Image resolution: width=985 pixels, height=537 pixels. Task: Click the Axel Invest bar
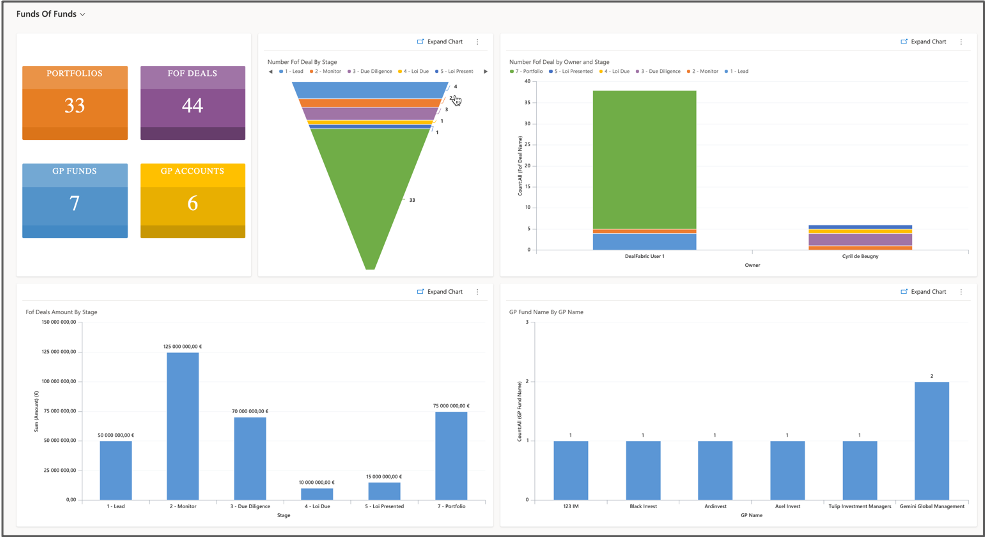787,470
